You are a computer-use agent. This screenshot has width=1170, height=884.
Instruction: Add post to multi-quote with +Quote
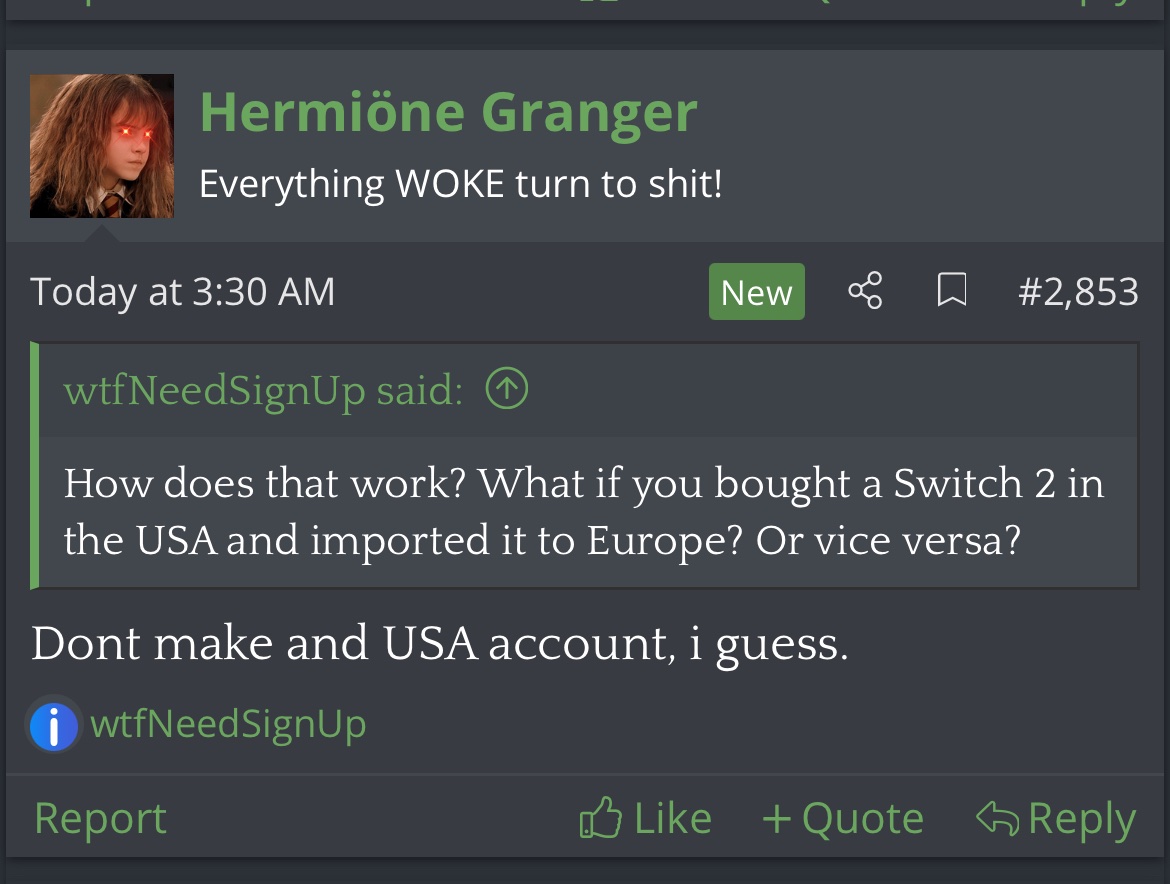843,818
